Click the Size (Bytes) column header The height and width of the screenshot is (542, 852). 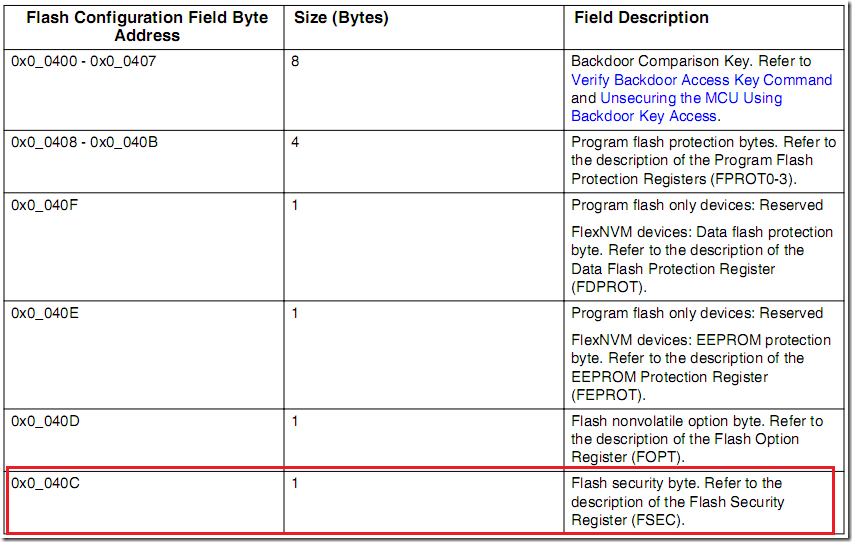(x=341, y=18)
